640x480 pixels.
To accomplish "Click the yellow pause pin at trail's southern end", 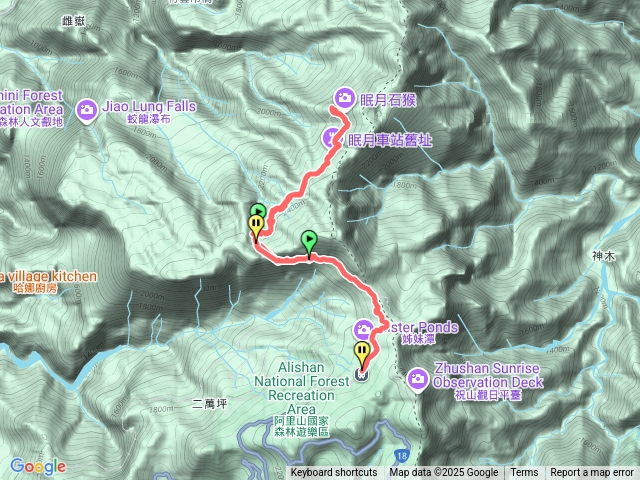I will click(x=362, y=355).
